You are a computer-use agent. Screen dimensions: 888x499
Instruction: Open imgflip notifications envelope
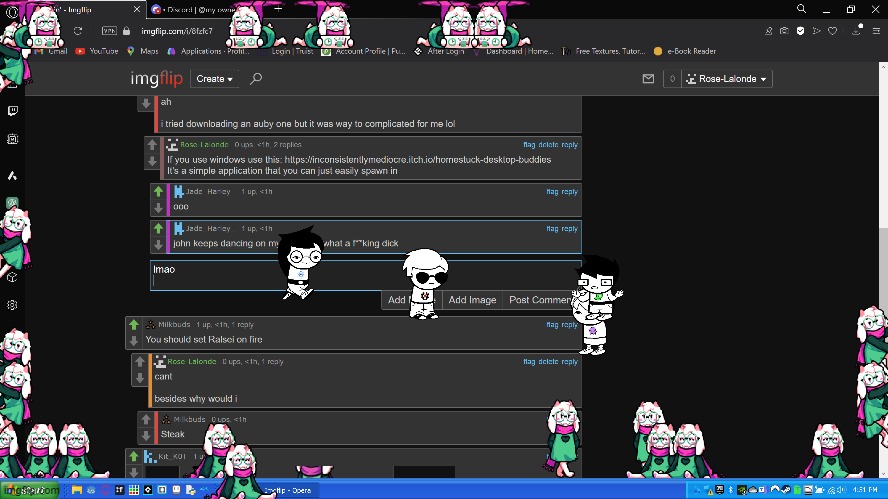[648, 79]
